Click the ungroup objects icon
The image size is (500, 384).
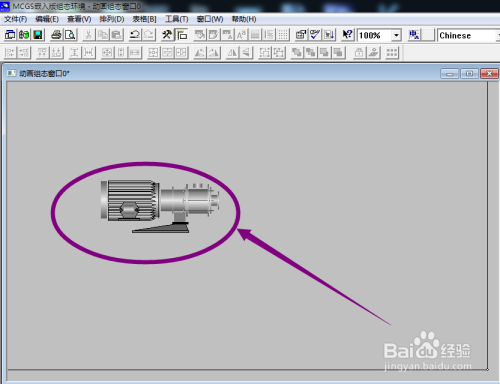[278, 53]
